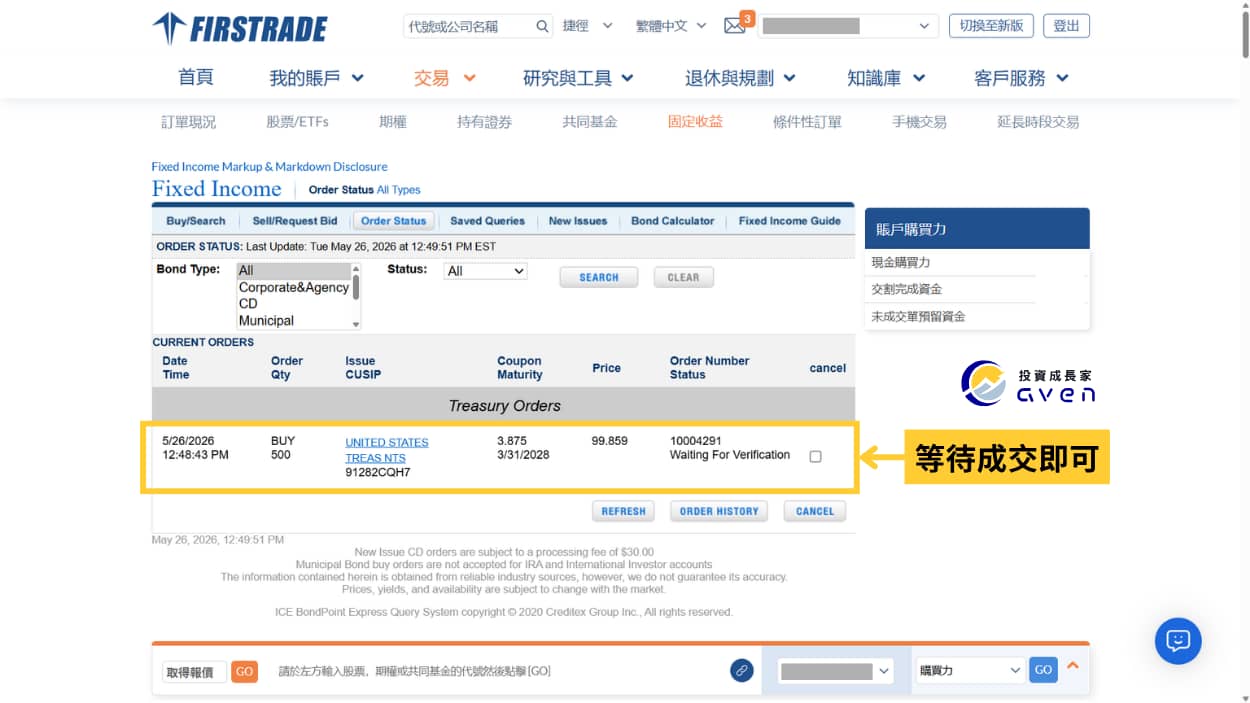Open the 共同基金 submenu
This screenshot has width=1250, height=703.
tap(590, 122)
